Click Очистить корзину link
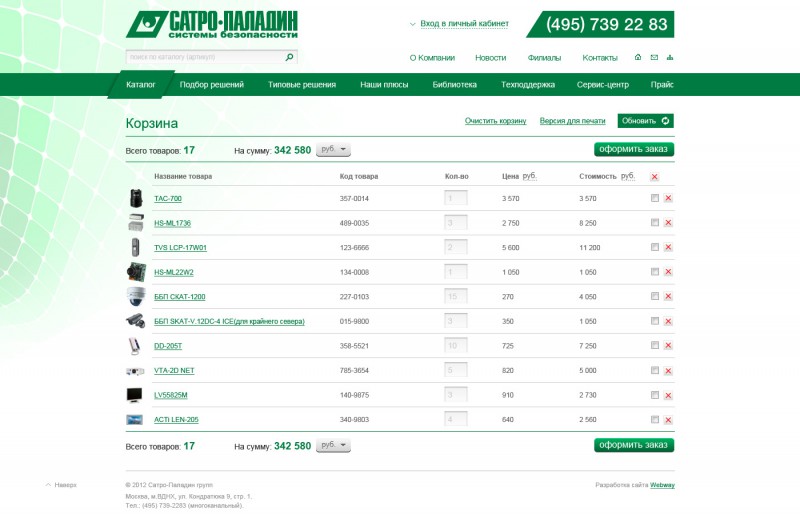The height and width of the screenshot is (514, 800). pyautogui.click(x=495, y=121)
